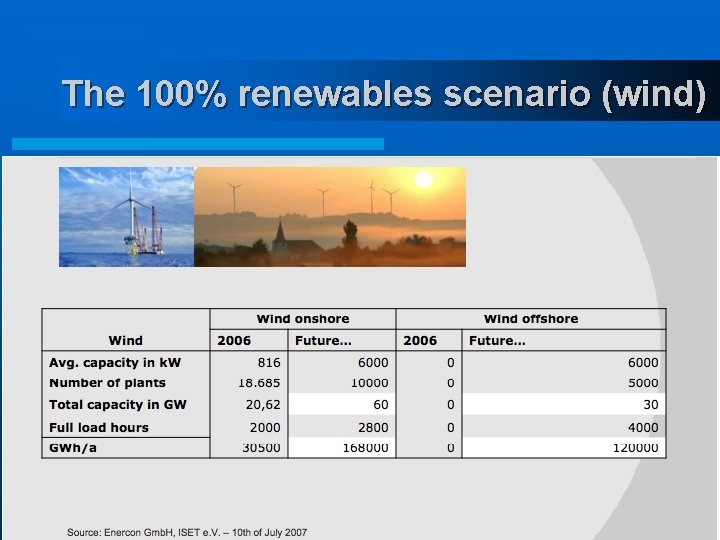The height and width of the screenshot is (540, 720).
Task: Select the sunset wind farm photo
Action: (x=330, y=217)
